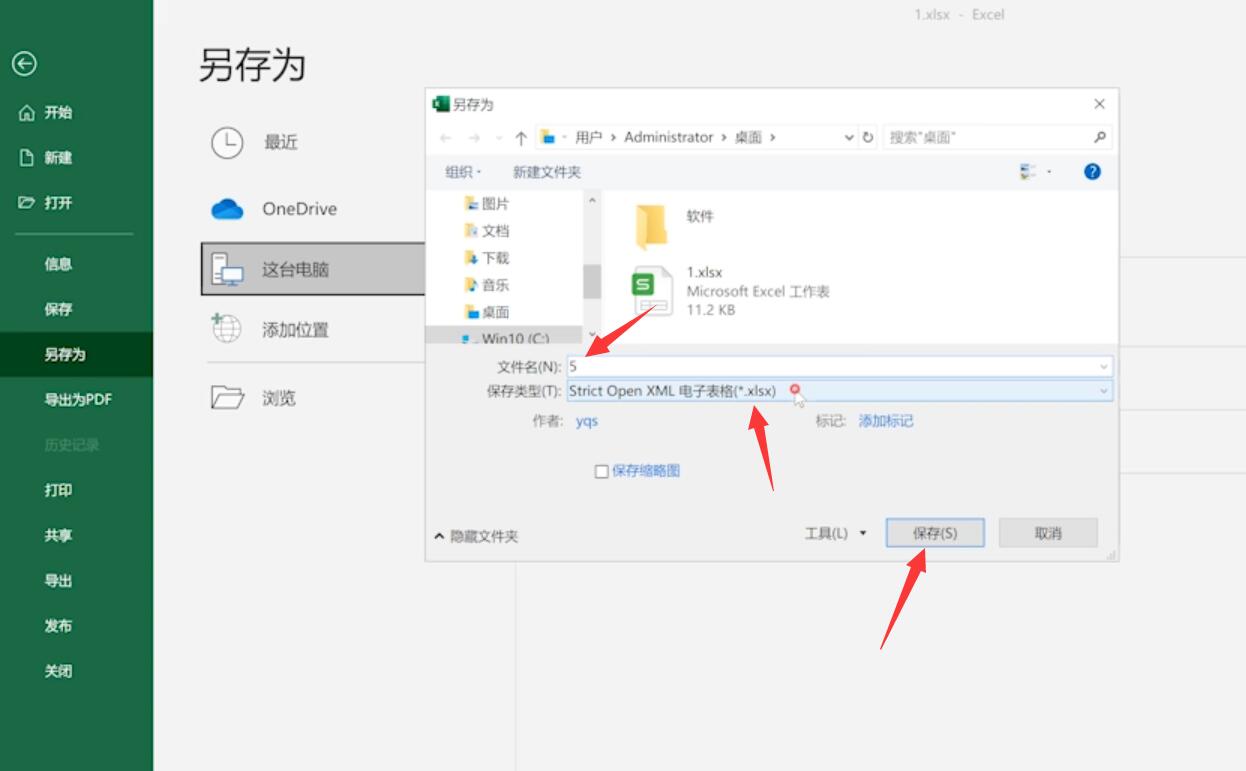Open the 工具(L) dropdown

(x=836, y=534)
